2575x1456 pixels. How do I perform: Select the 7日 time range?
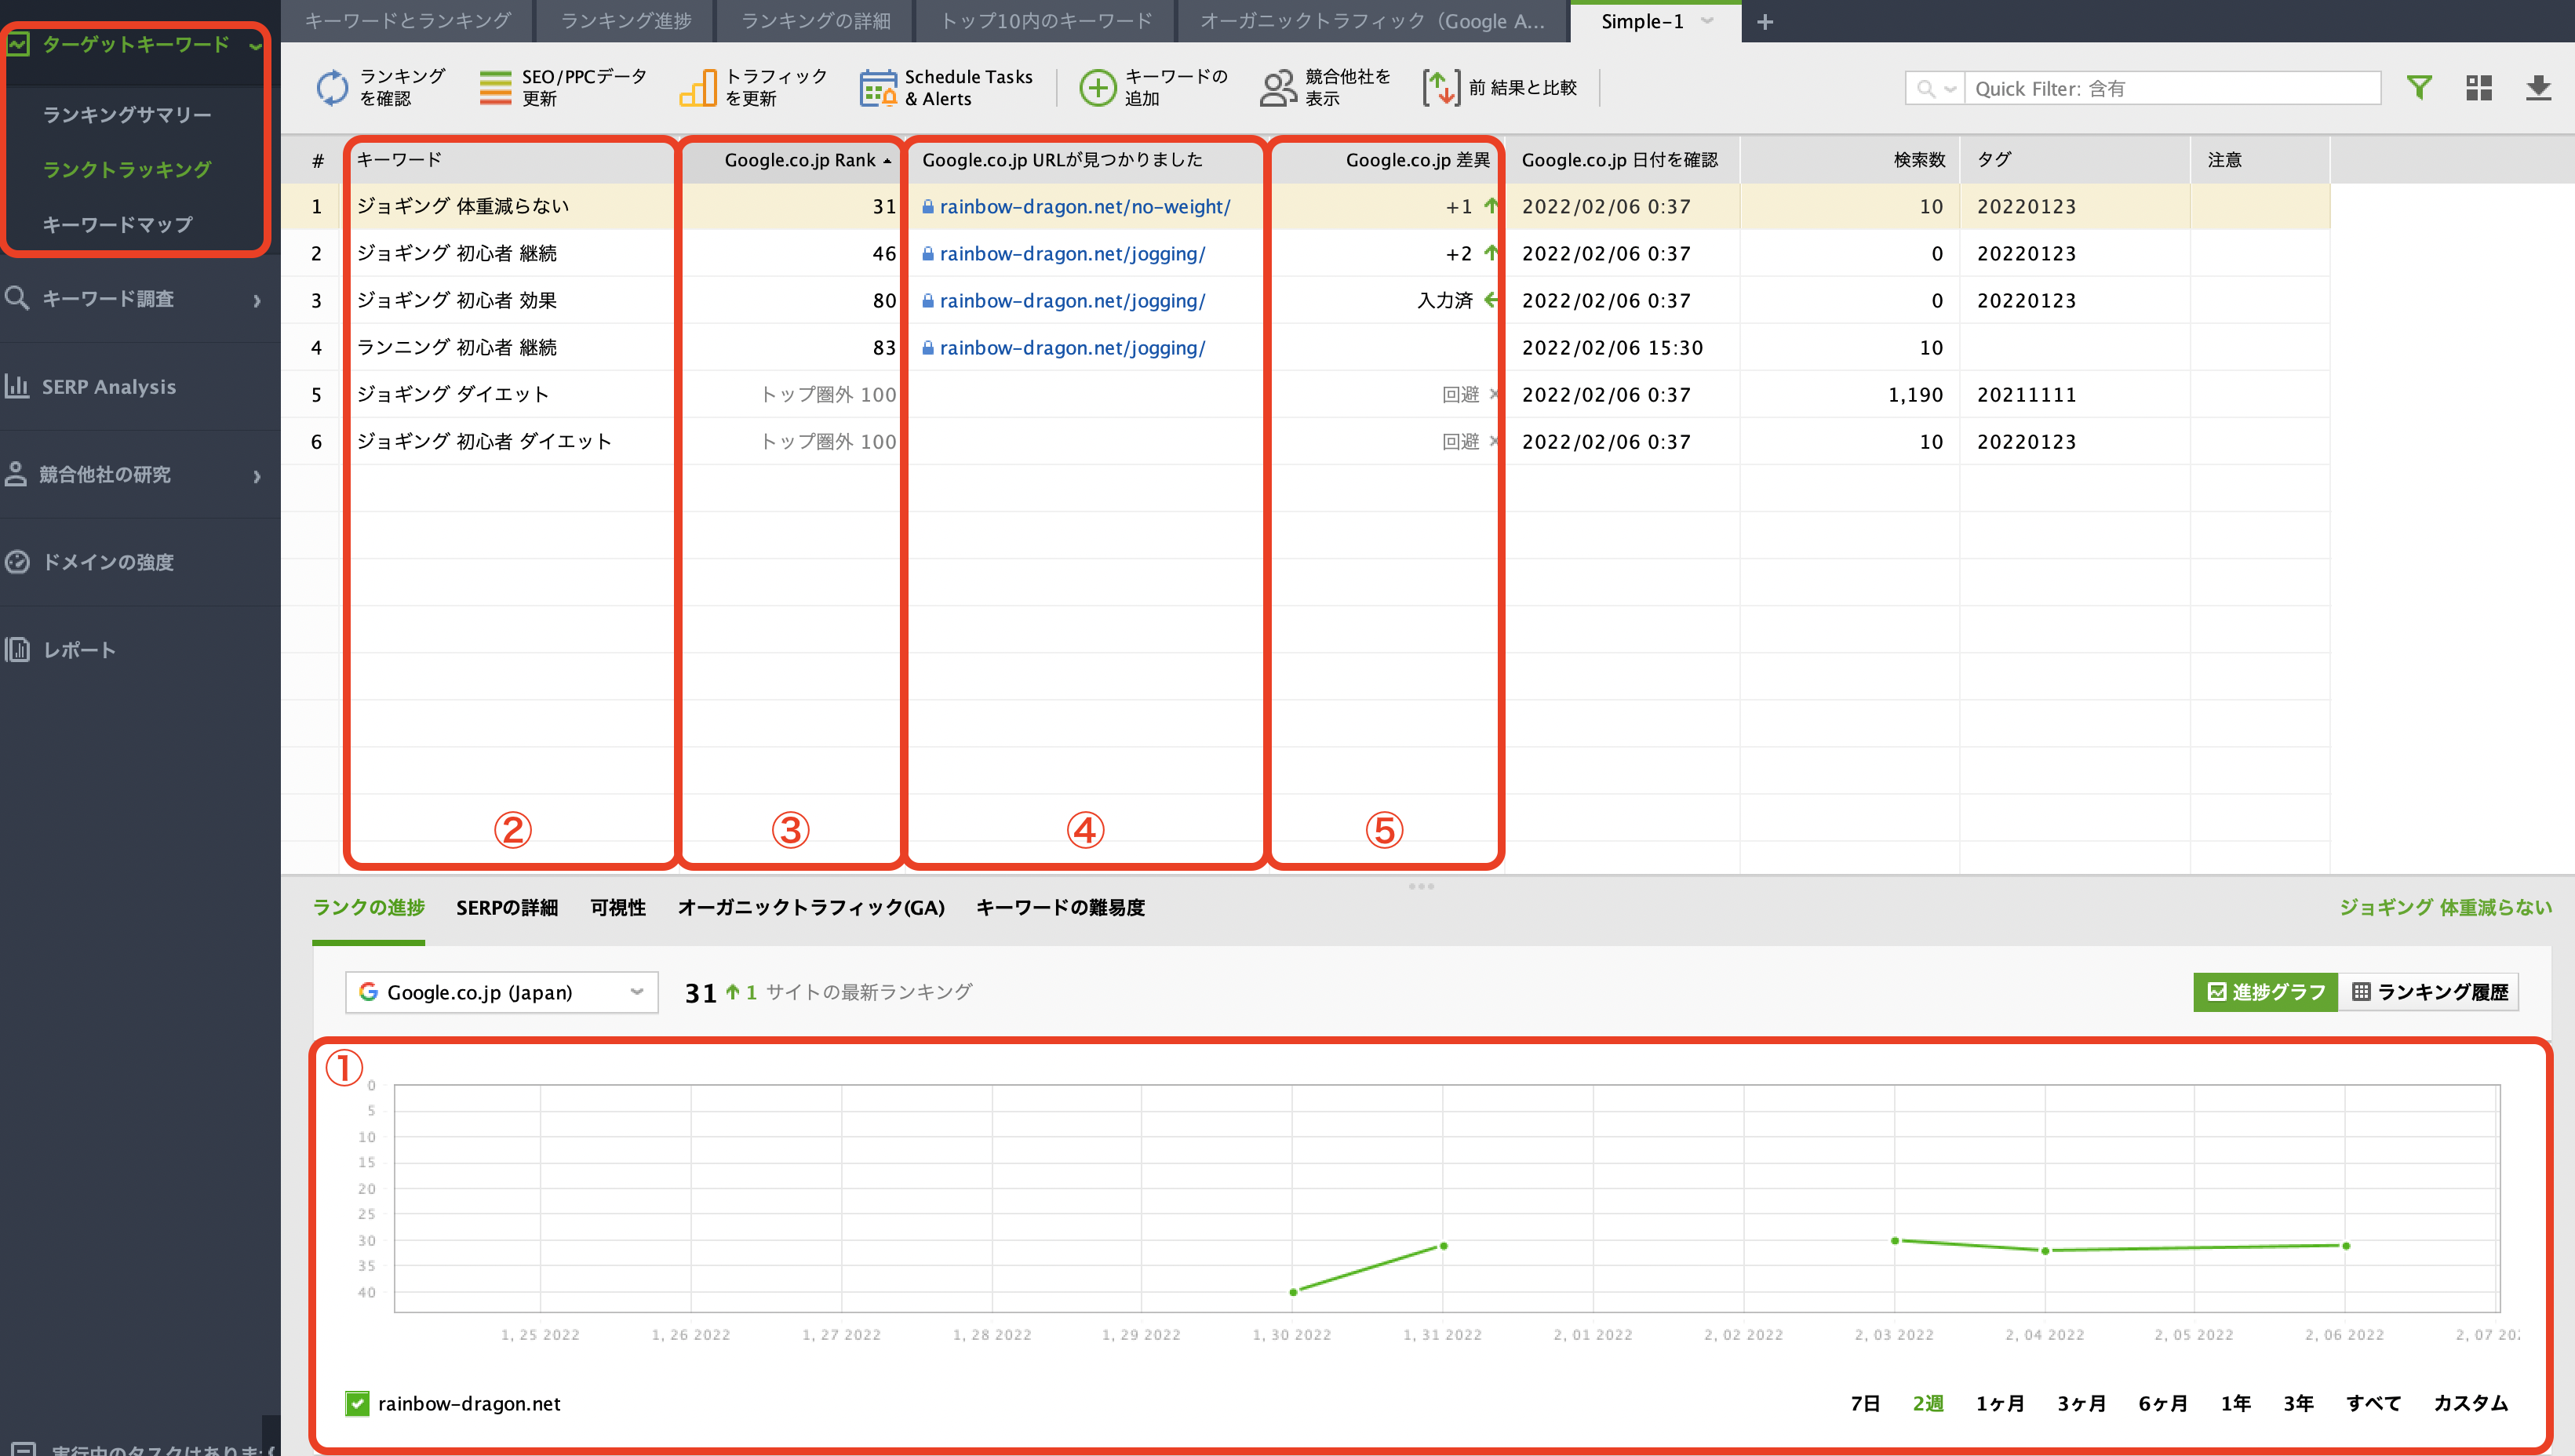(x=1865, y=1403)
